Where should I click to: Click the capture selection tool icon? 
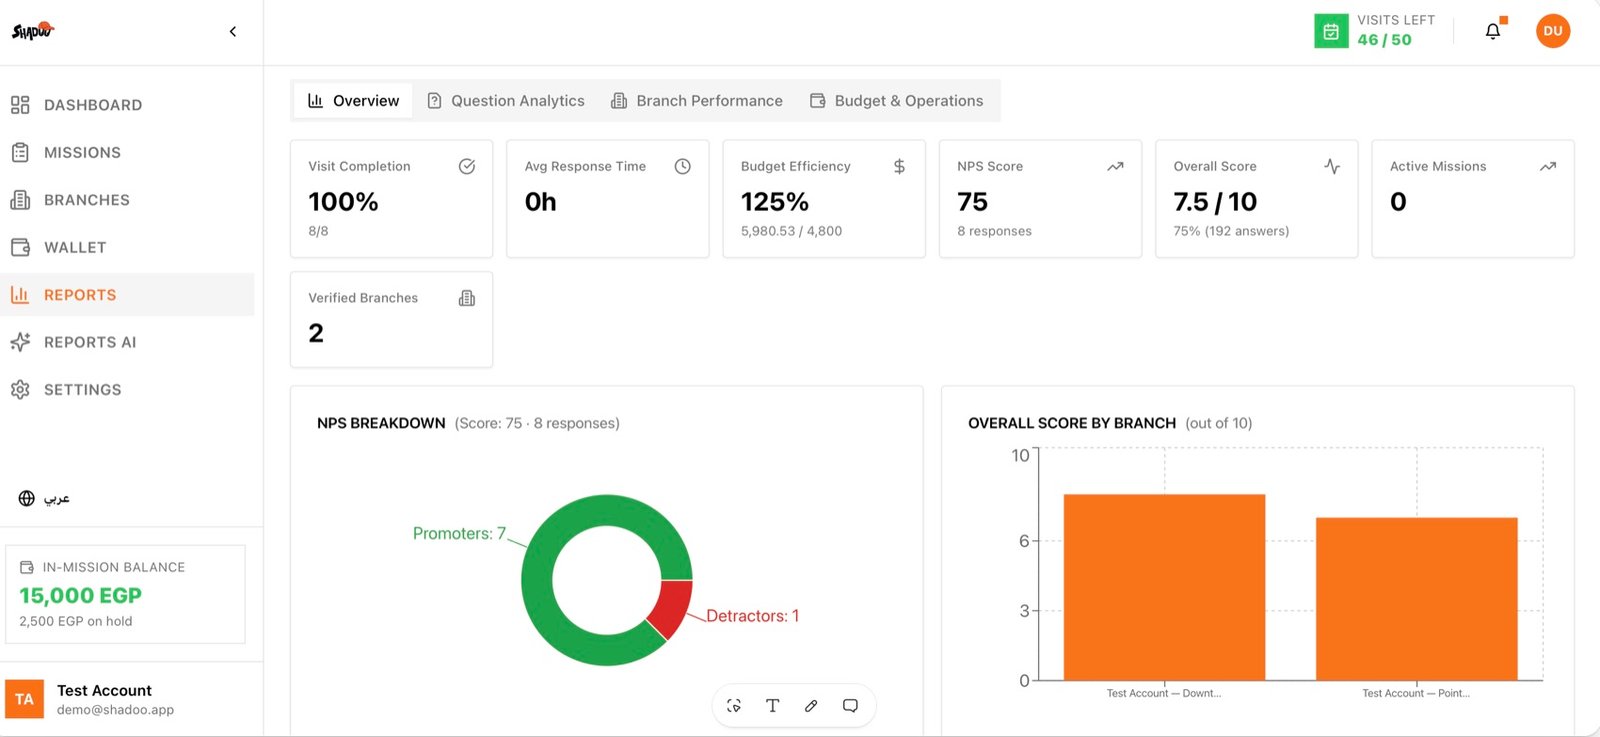tap(734, 706)
